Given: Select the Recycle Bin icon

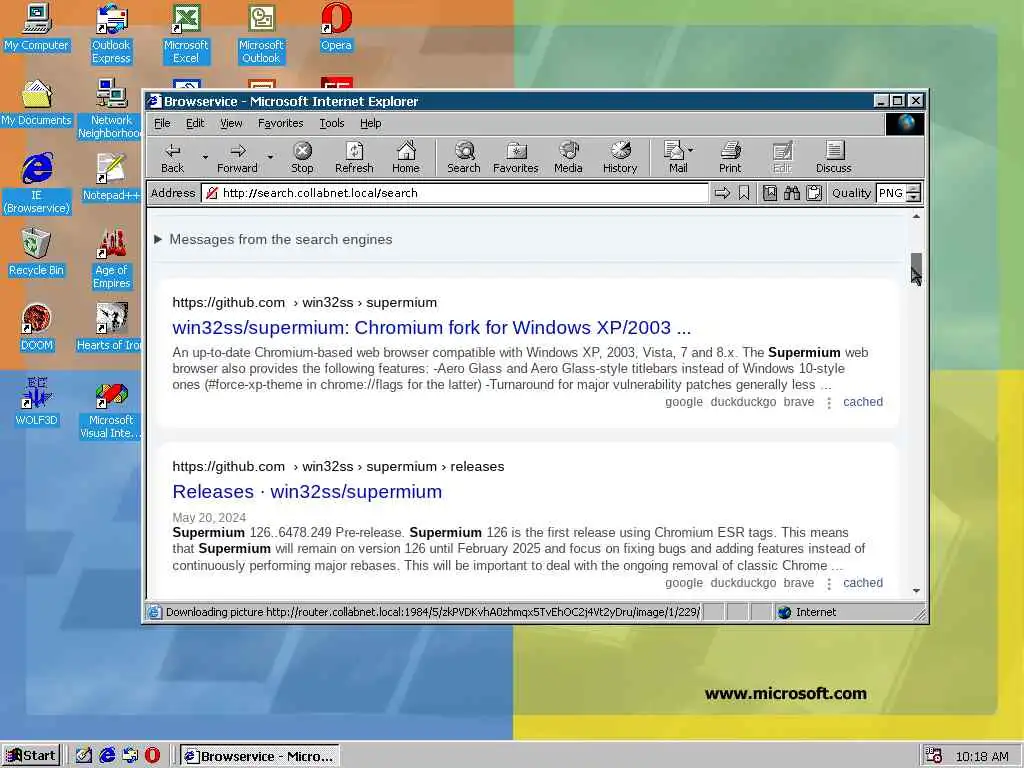Looking at the screenshot, I should 37,253.
